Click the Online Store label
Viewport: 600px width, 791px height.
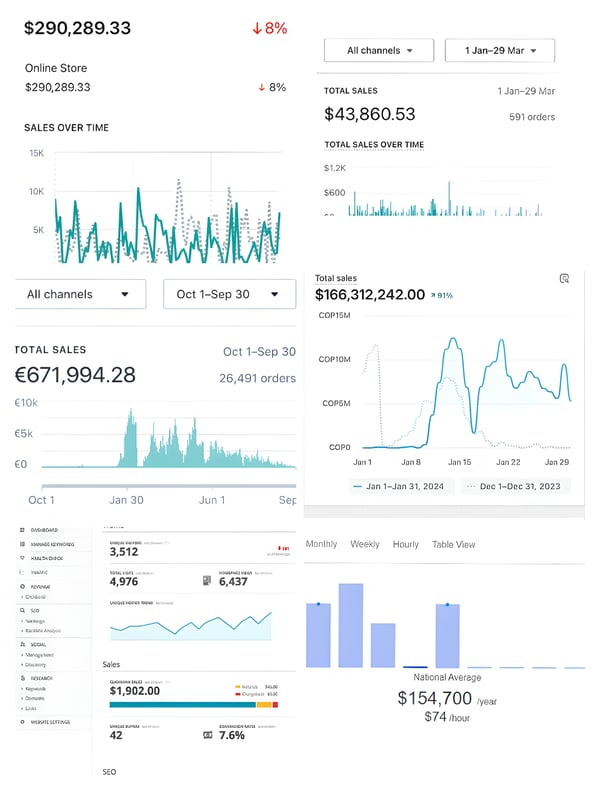click(x=56, y=68)
